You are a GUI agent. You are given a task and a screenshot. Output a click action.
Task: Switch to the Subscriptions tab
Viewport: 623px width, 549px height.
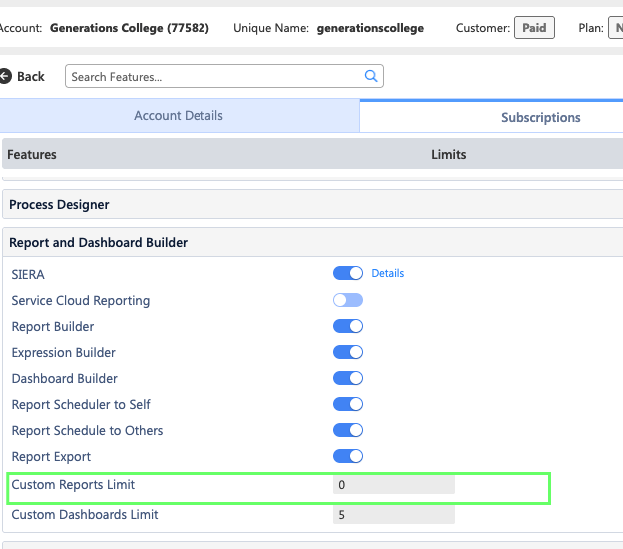540,117
